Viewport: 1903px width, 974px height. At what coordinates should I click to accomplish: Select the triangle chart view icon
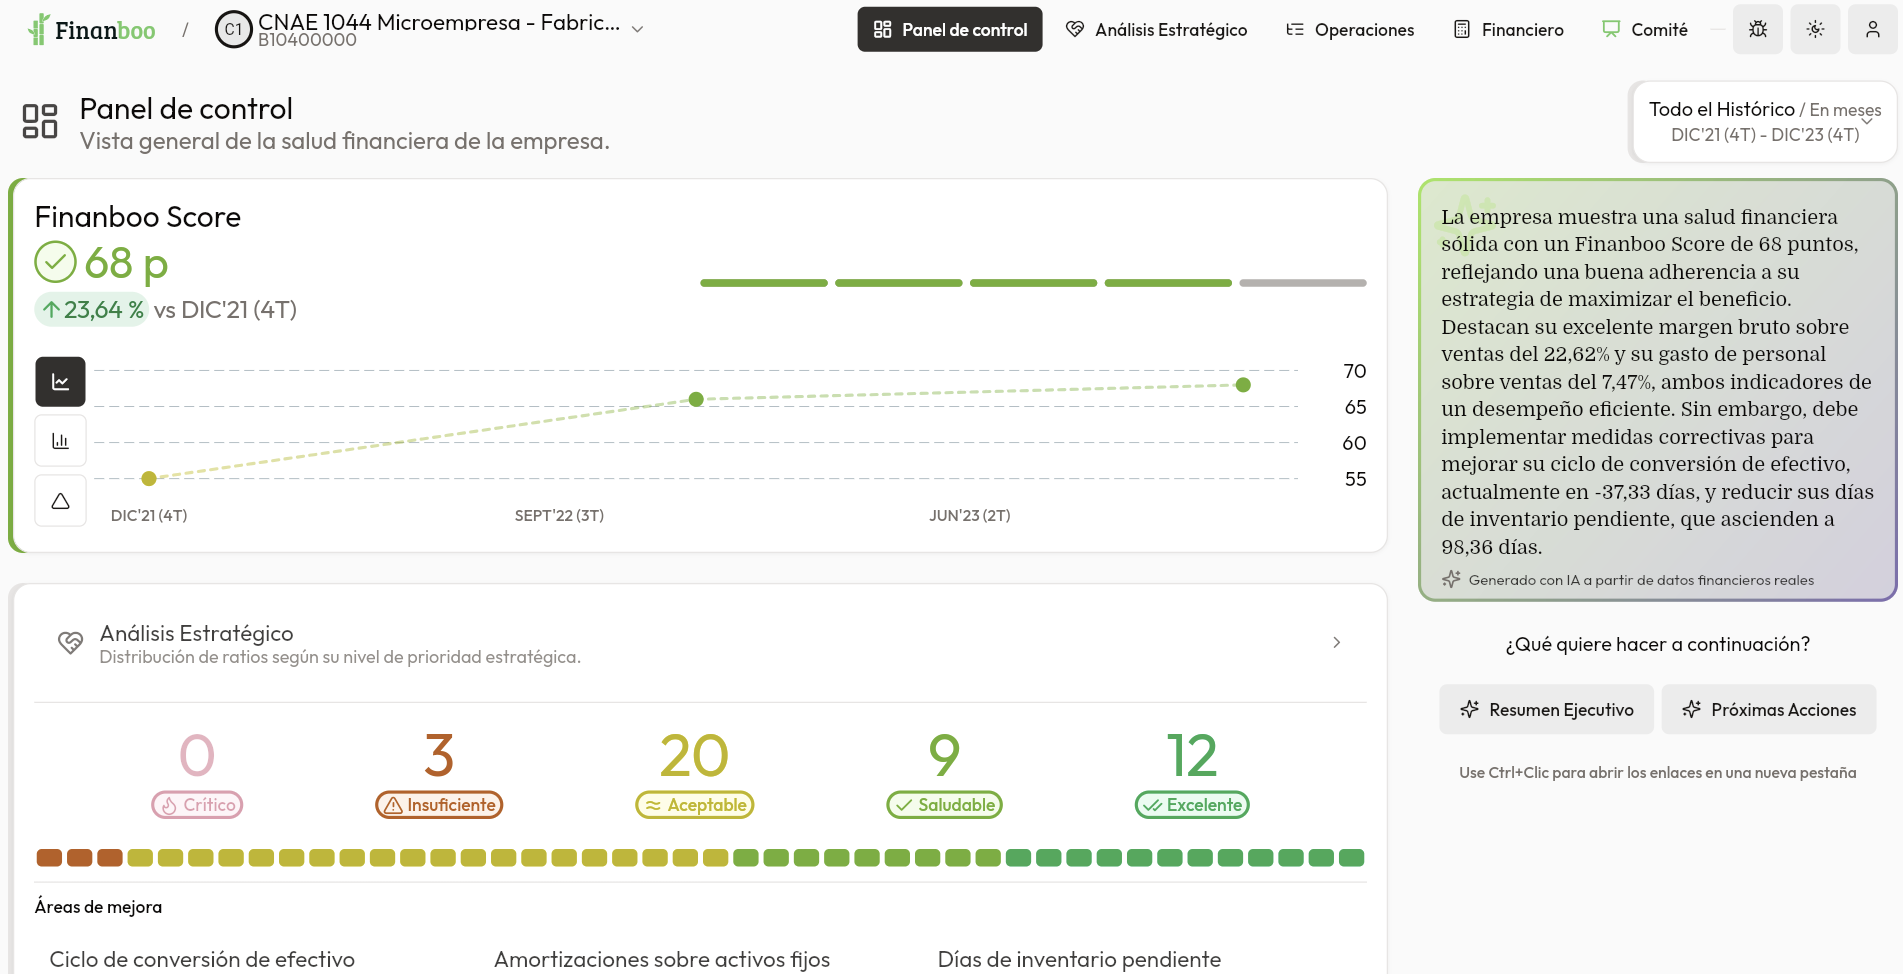click(61, 501)
